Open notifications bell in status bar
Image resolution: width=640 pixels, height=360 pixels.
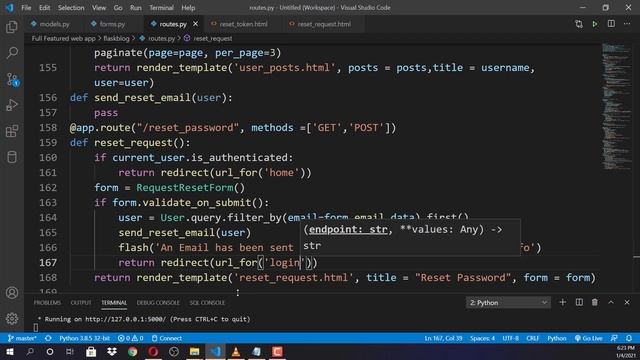coord(629,338)
